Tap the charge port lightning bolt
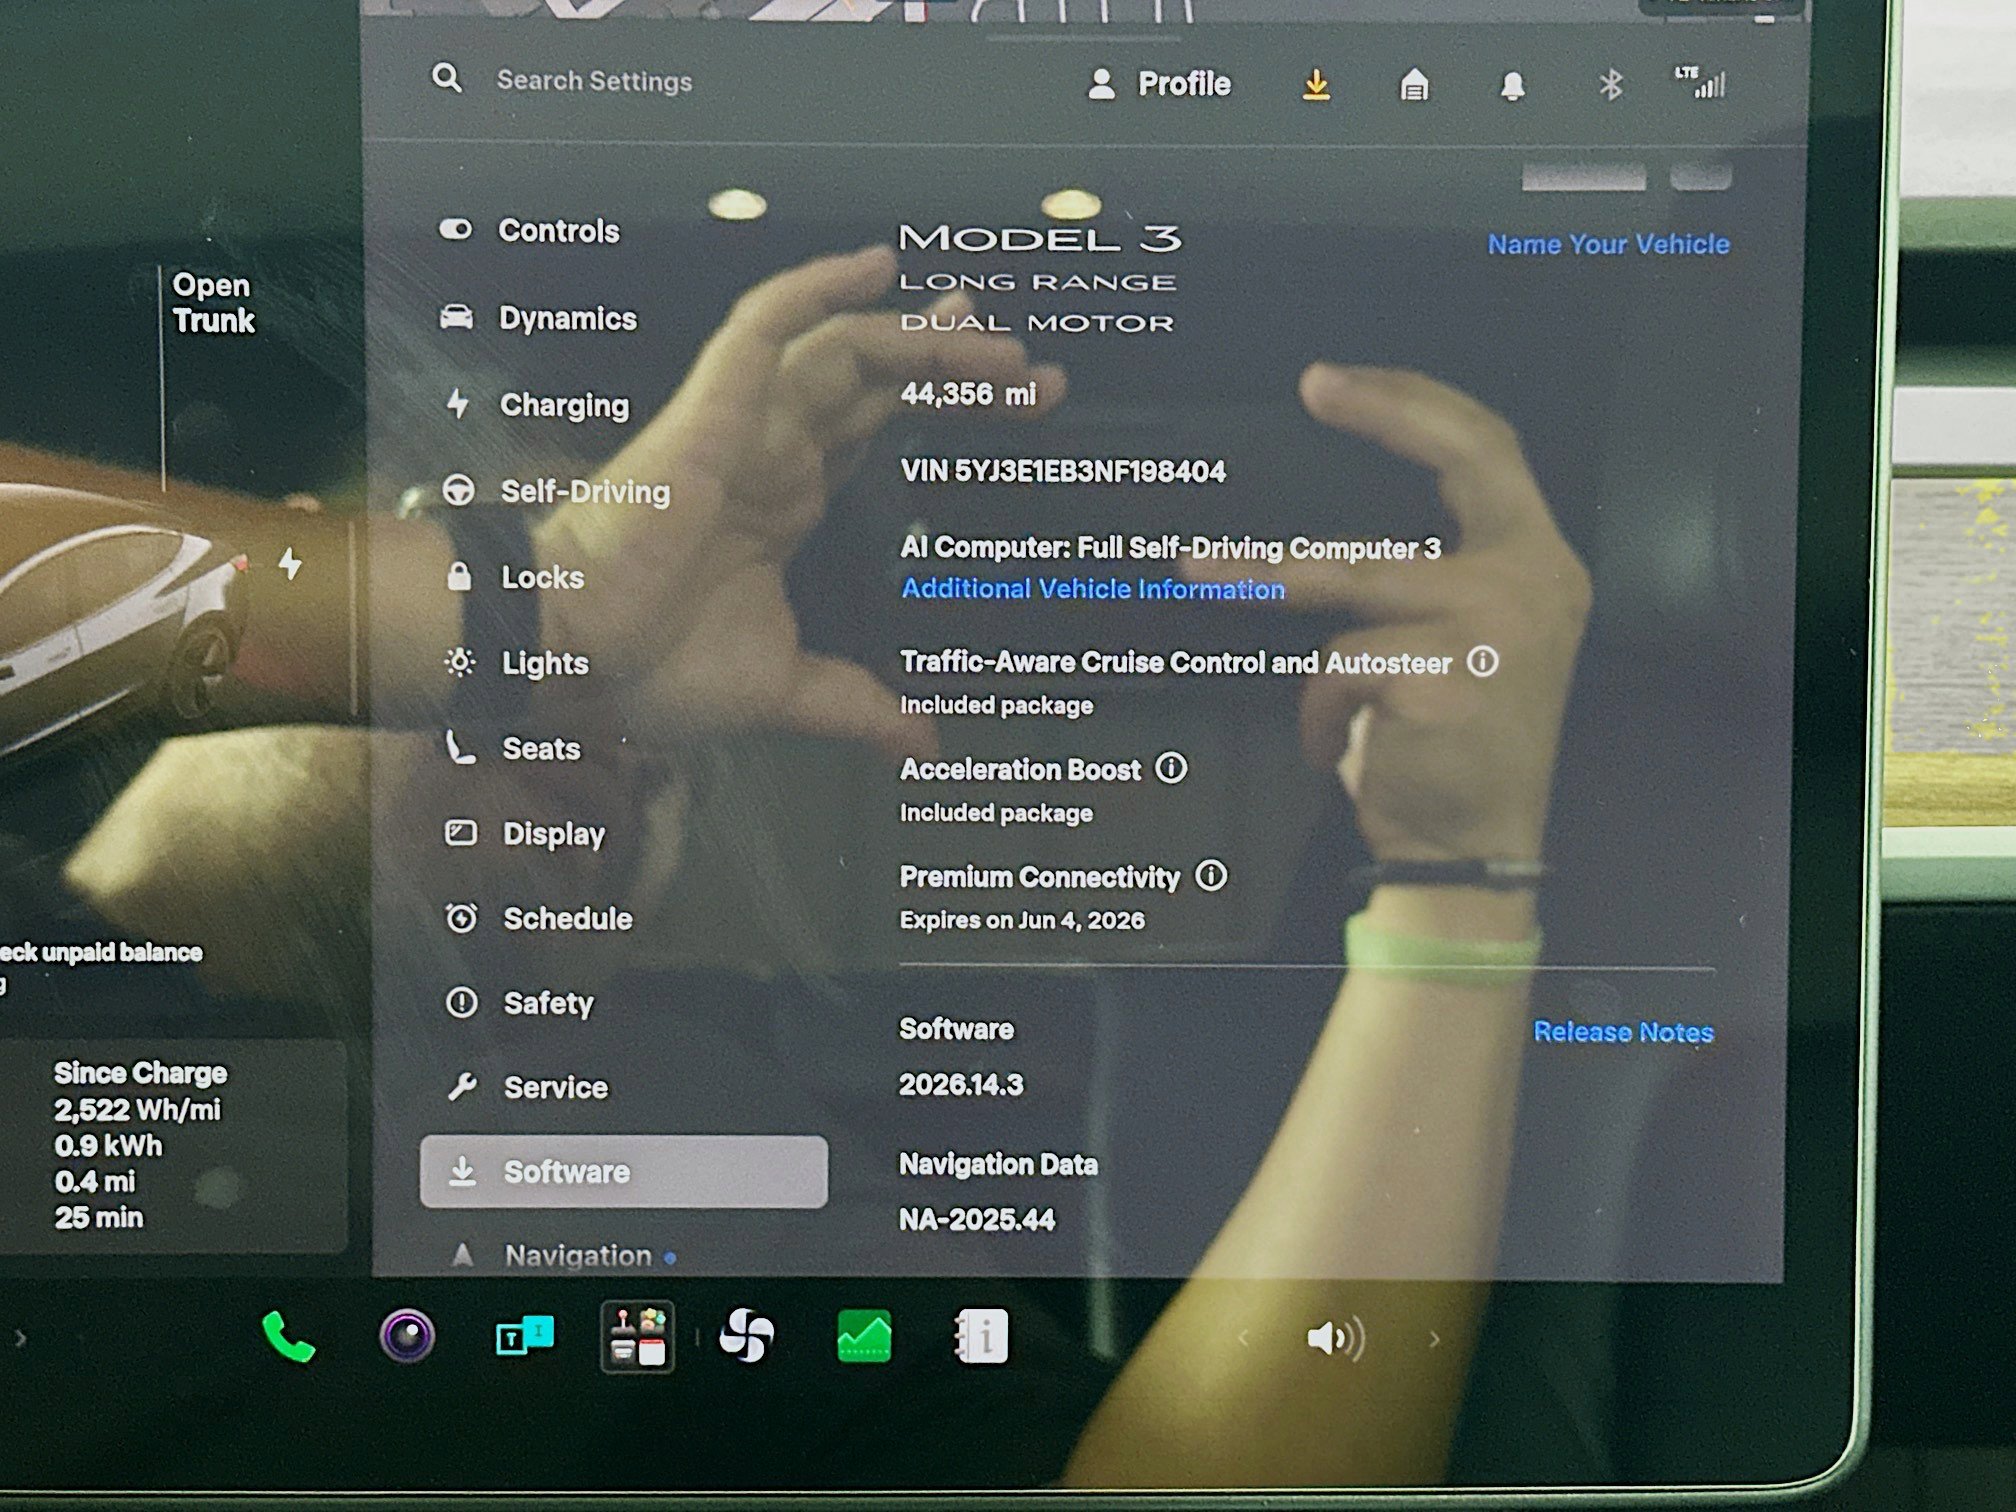Viewport: 2016px width, 1512px height. coord(290,563)
